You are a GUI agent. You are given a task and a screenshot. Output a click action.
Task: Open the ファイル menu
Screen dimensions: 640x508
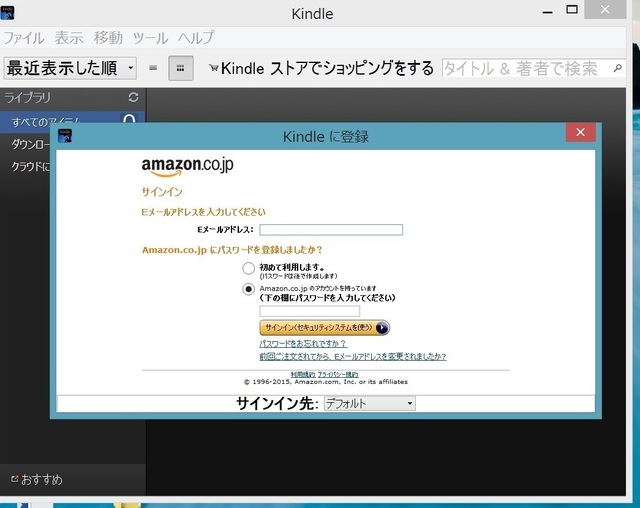(x=24, y=38)
